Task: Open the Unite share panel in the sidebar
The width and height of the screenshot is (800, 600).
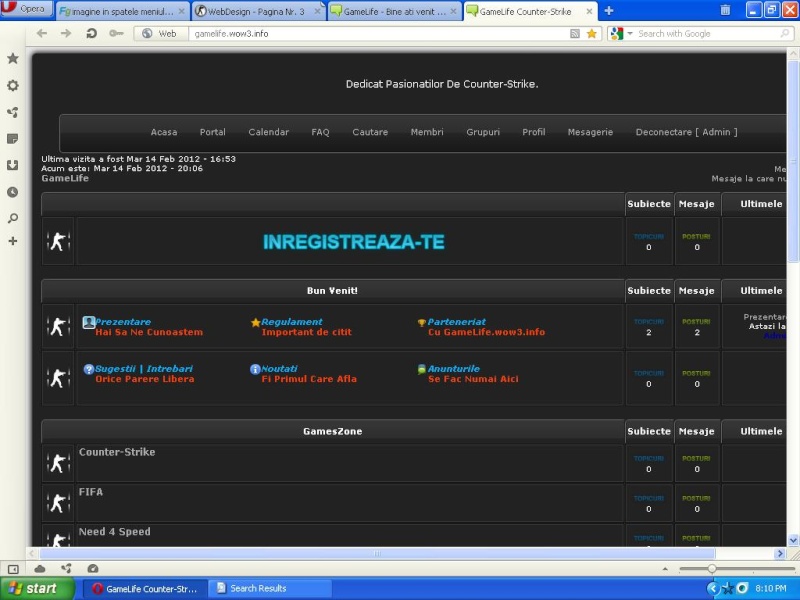Action: pos(13,112)
